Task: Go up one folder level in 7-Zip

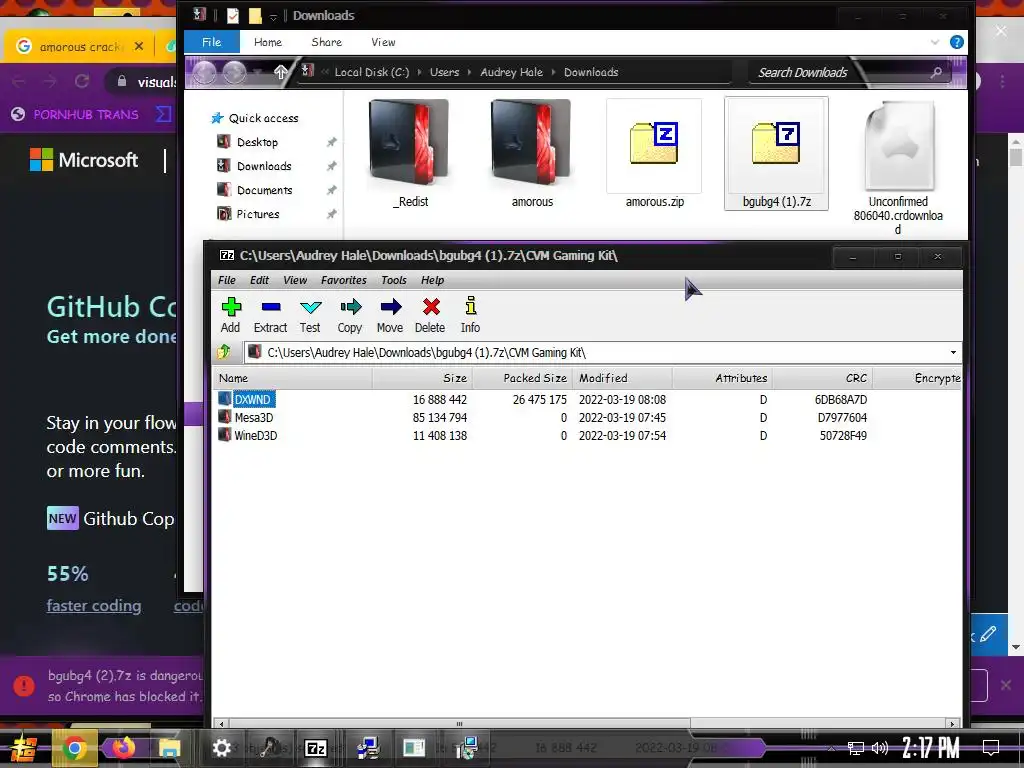Action: [224, 352]
